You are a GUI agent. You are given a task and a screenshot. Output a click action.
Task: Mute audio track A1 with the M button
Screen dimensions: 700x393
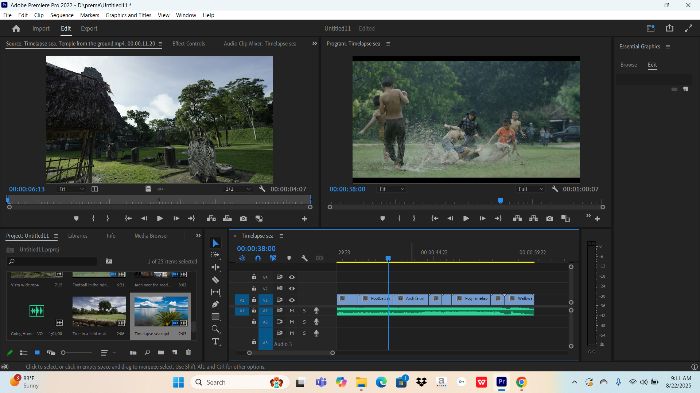[x=292, y=310]
